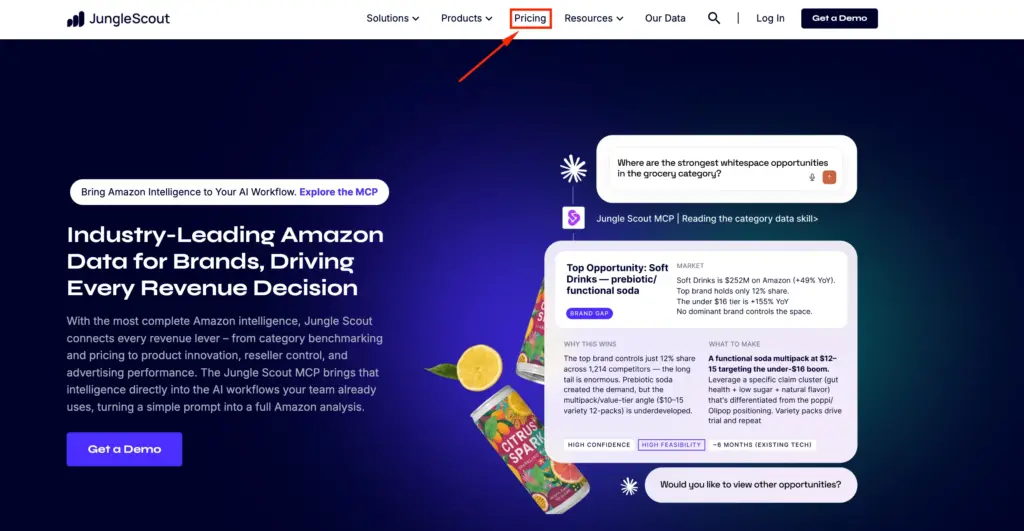The width and height of the screenshot is (1024, 531).
Task: Expand the Products menu
Action: [466, 18]
